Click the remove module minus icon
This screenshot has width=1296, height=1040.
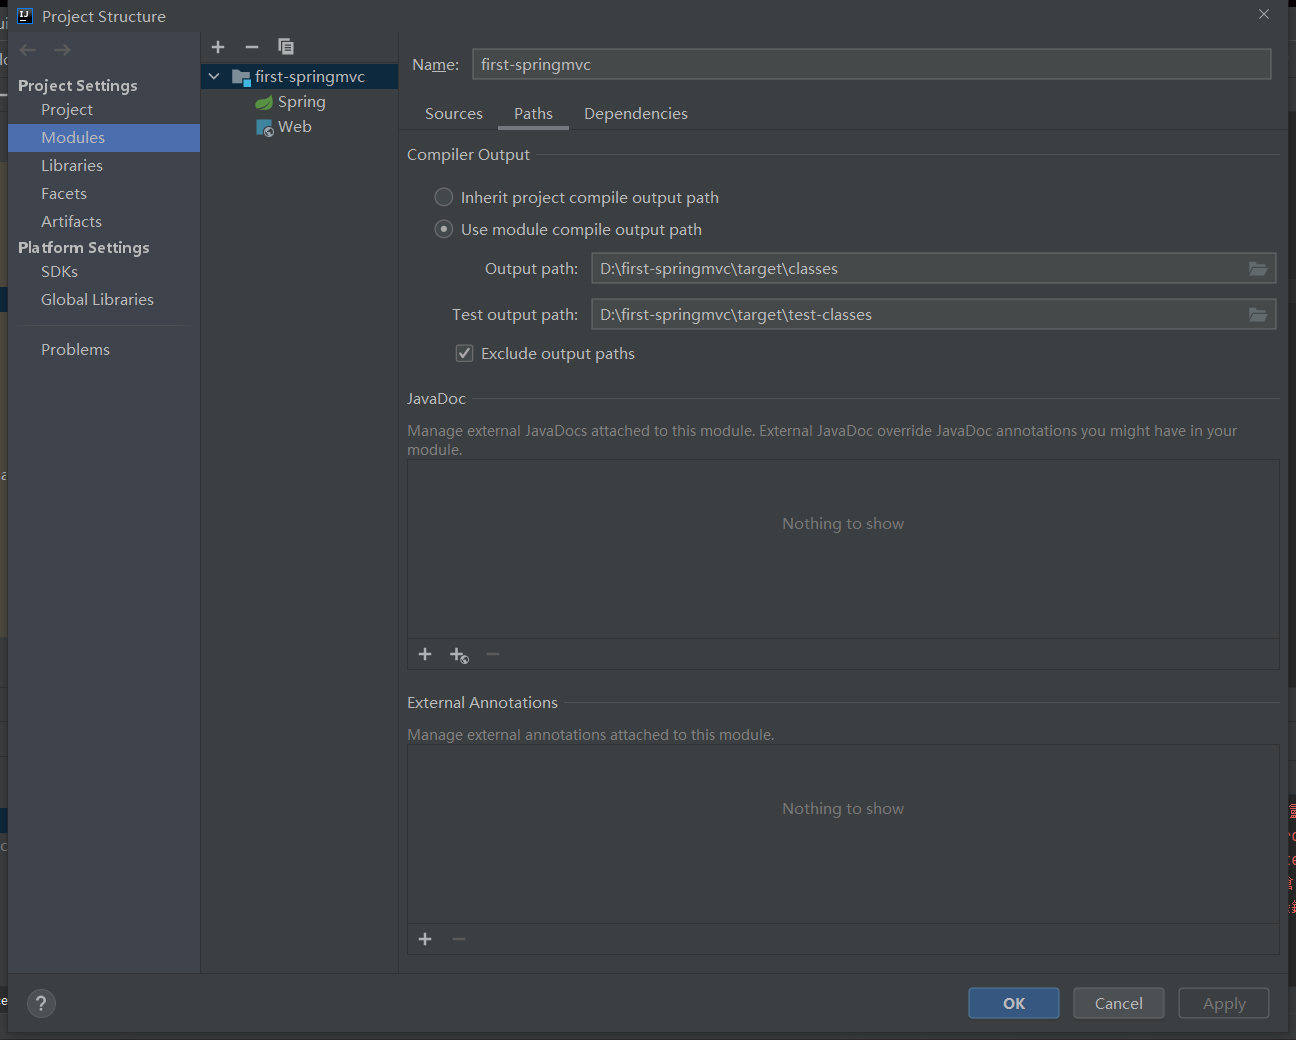point(252,47)
